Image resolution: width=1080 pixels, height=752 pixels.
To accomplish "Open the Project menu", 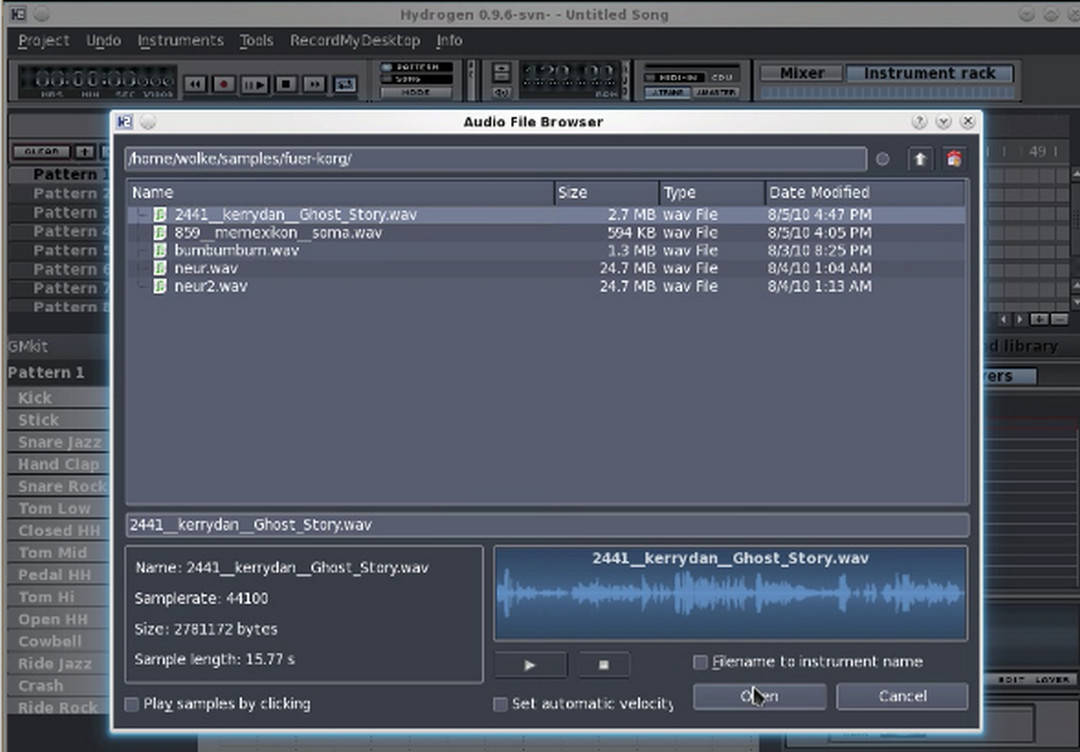I will coord(43,41).
